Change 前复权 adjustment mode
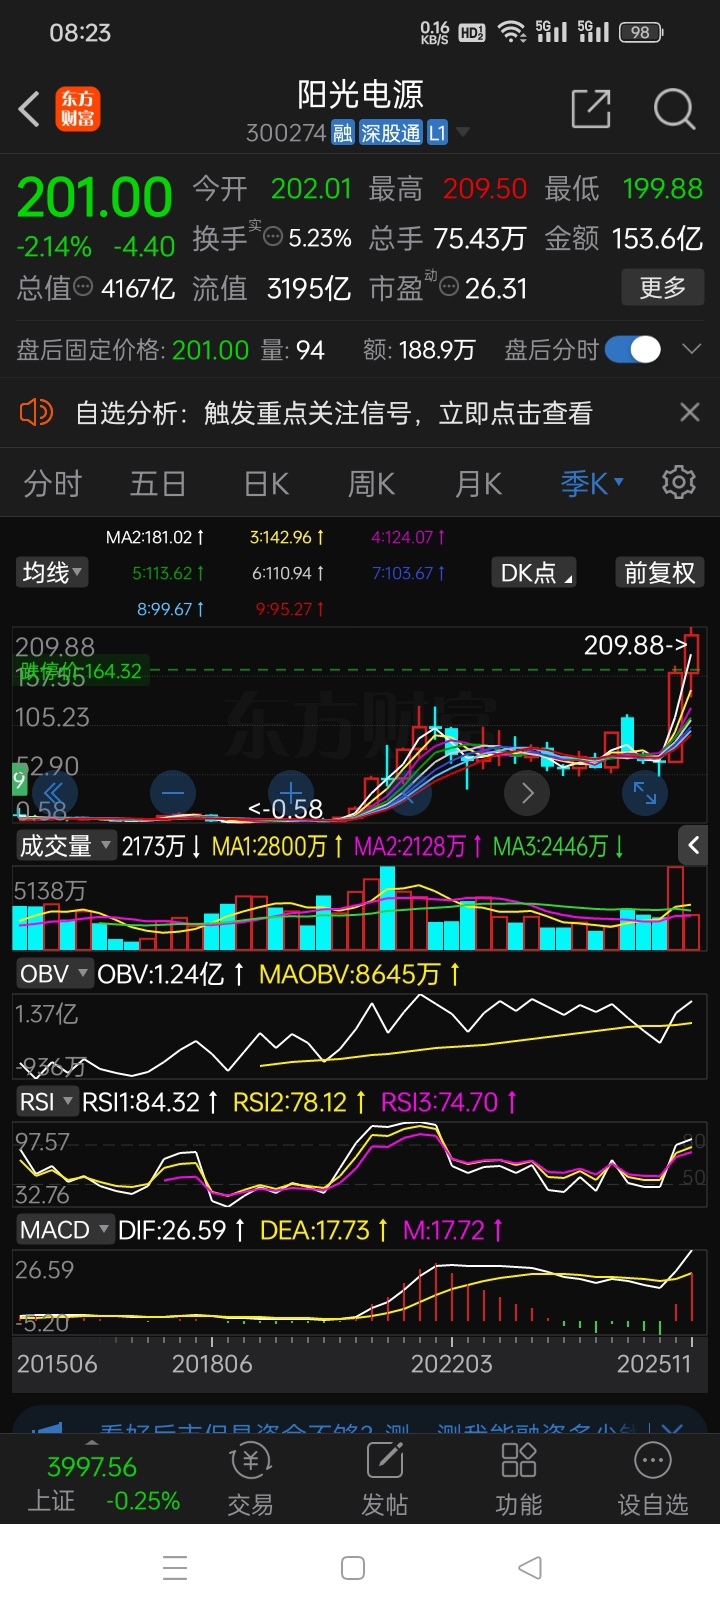The width and height of the screenshot is (720, 1612). point(659,572)
